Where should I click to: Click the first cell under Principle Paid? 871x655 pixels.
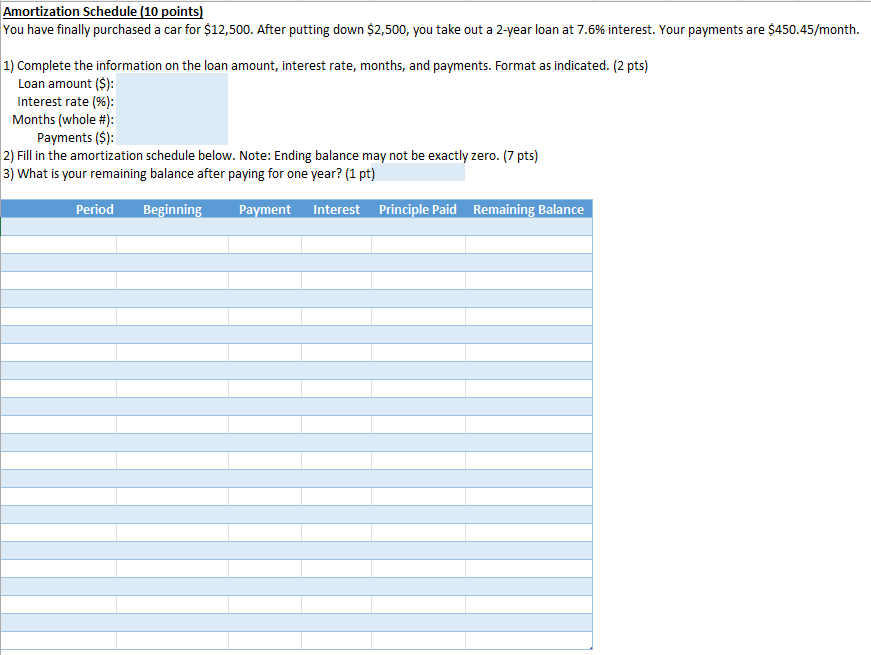pyautogui.click(x=418, y=226)
